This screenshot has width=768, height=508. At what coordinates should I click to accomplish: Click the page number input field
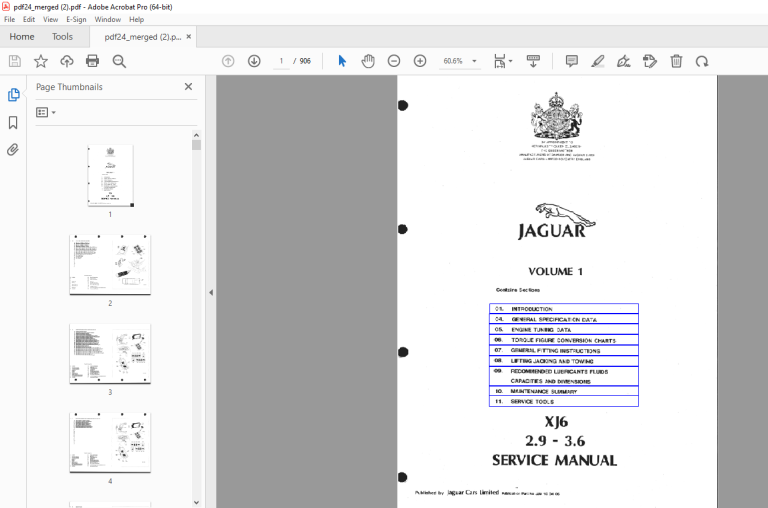tap(281, 61)
